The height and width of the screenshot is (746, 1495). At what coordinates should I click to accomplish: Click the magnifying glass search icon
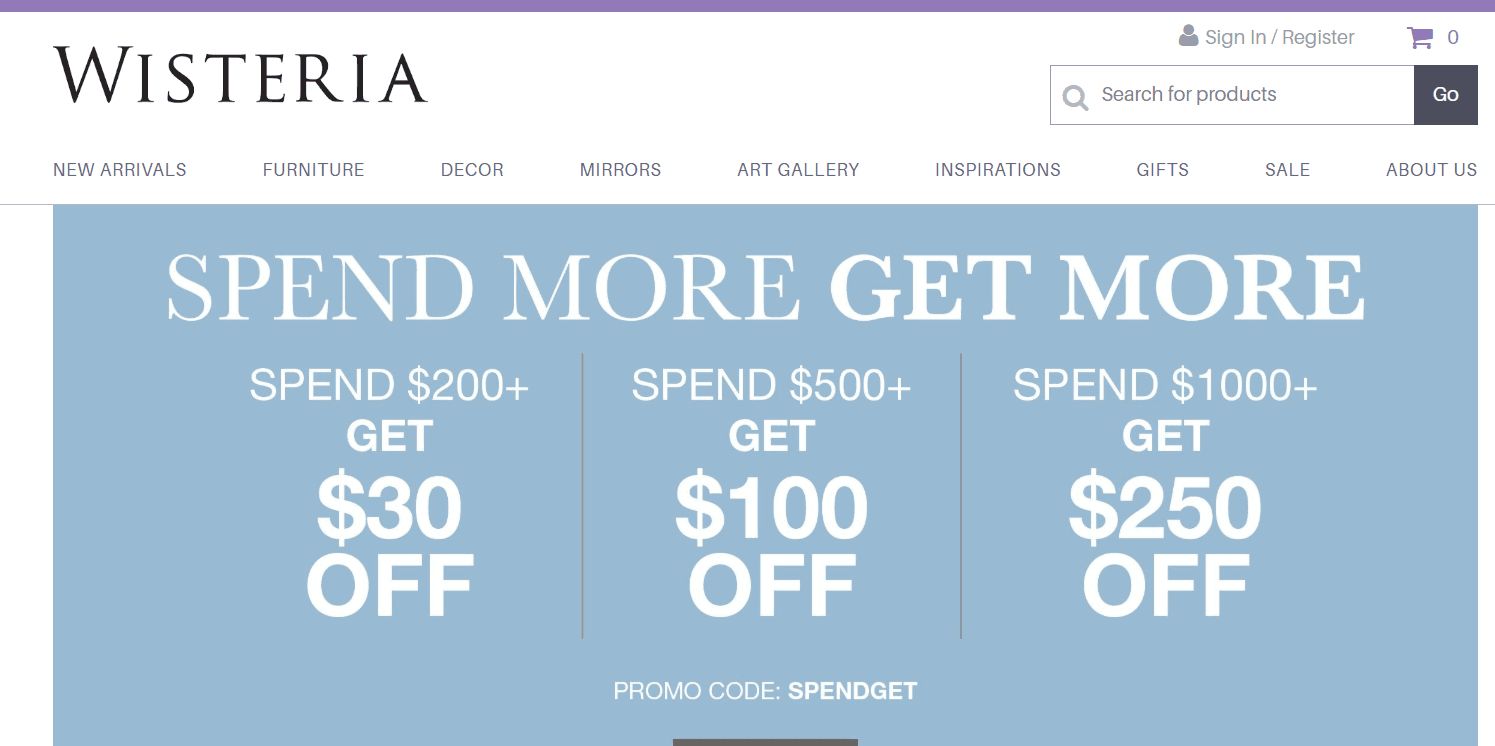(1075, 97)
